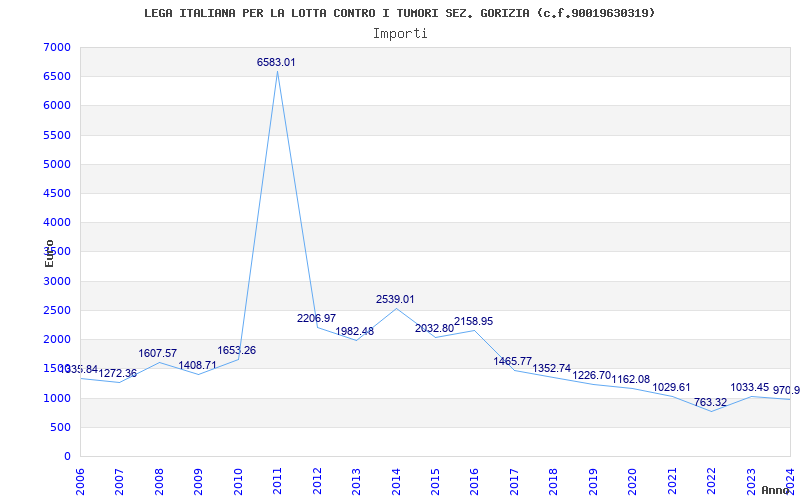
Task: Select the 5000 y-axis tick label
Action: click(x=57, y=164)
